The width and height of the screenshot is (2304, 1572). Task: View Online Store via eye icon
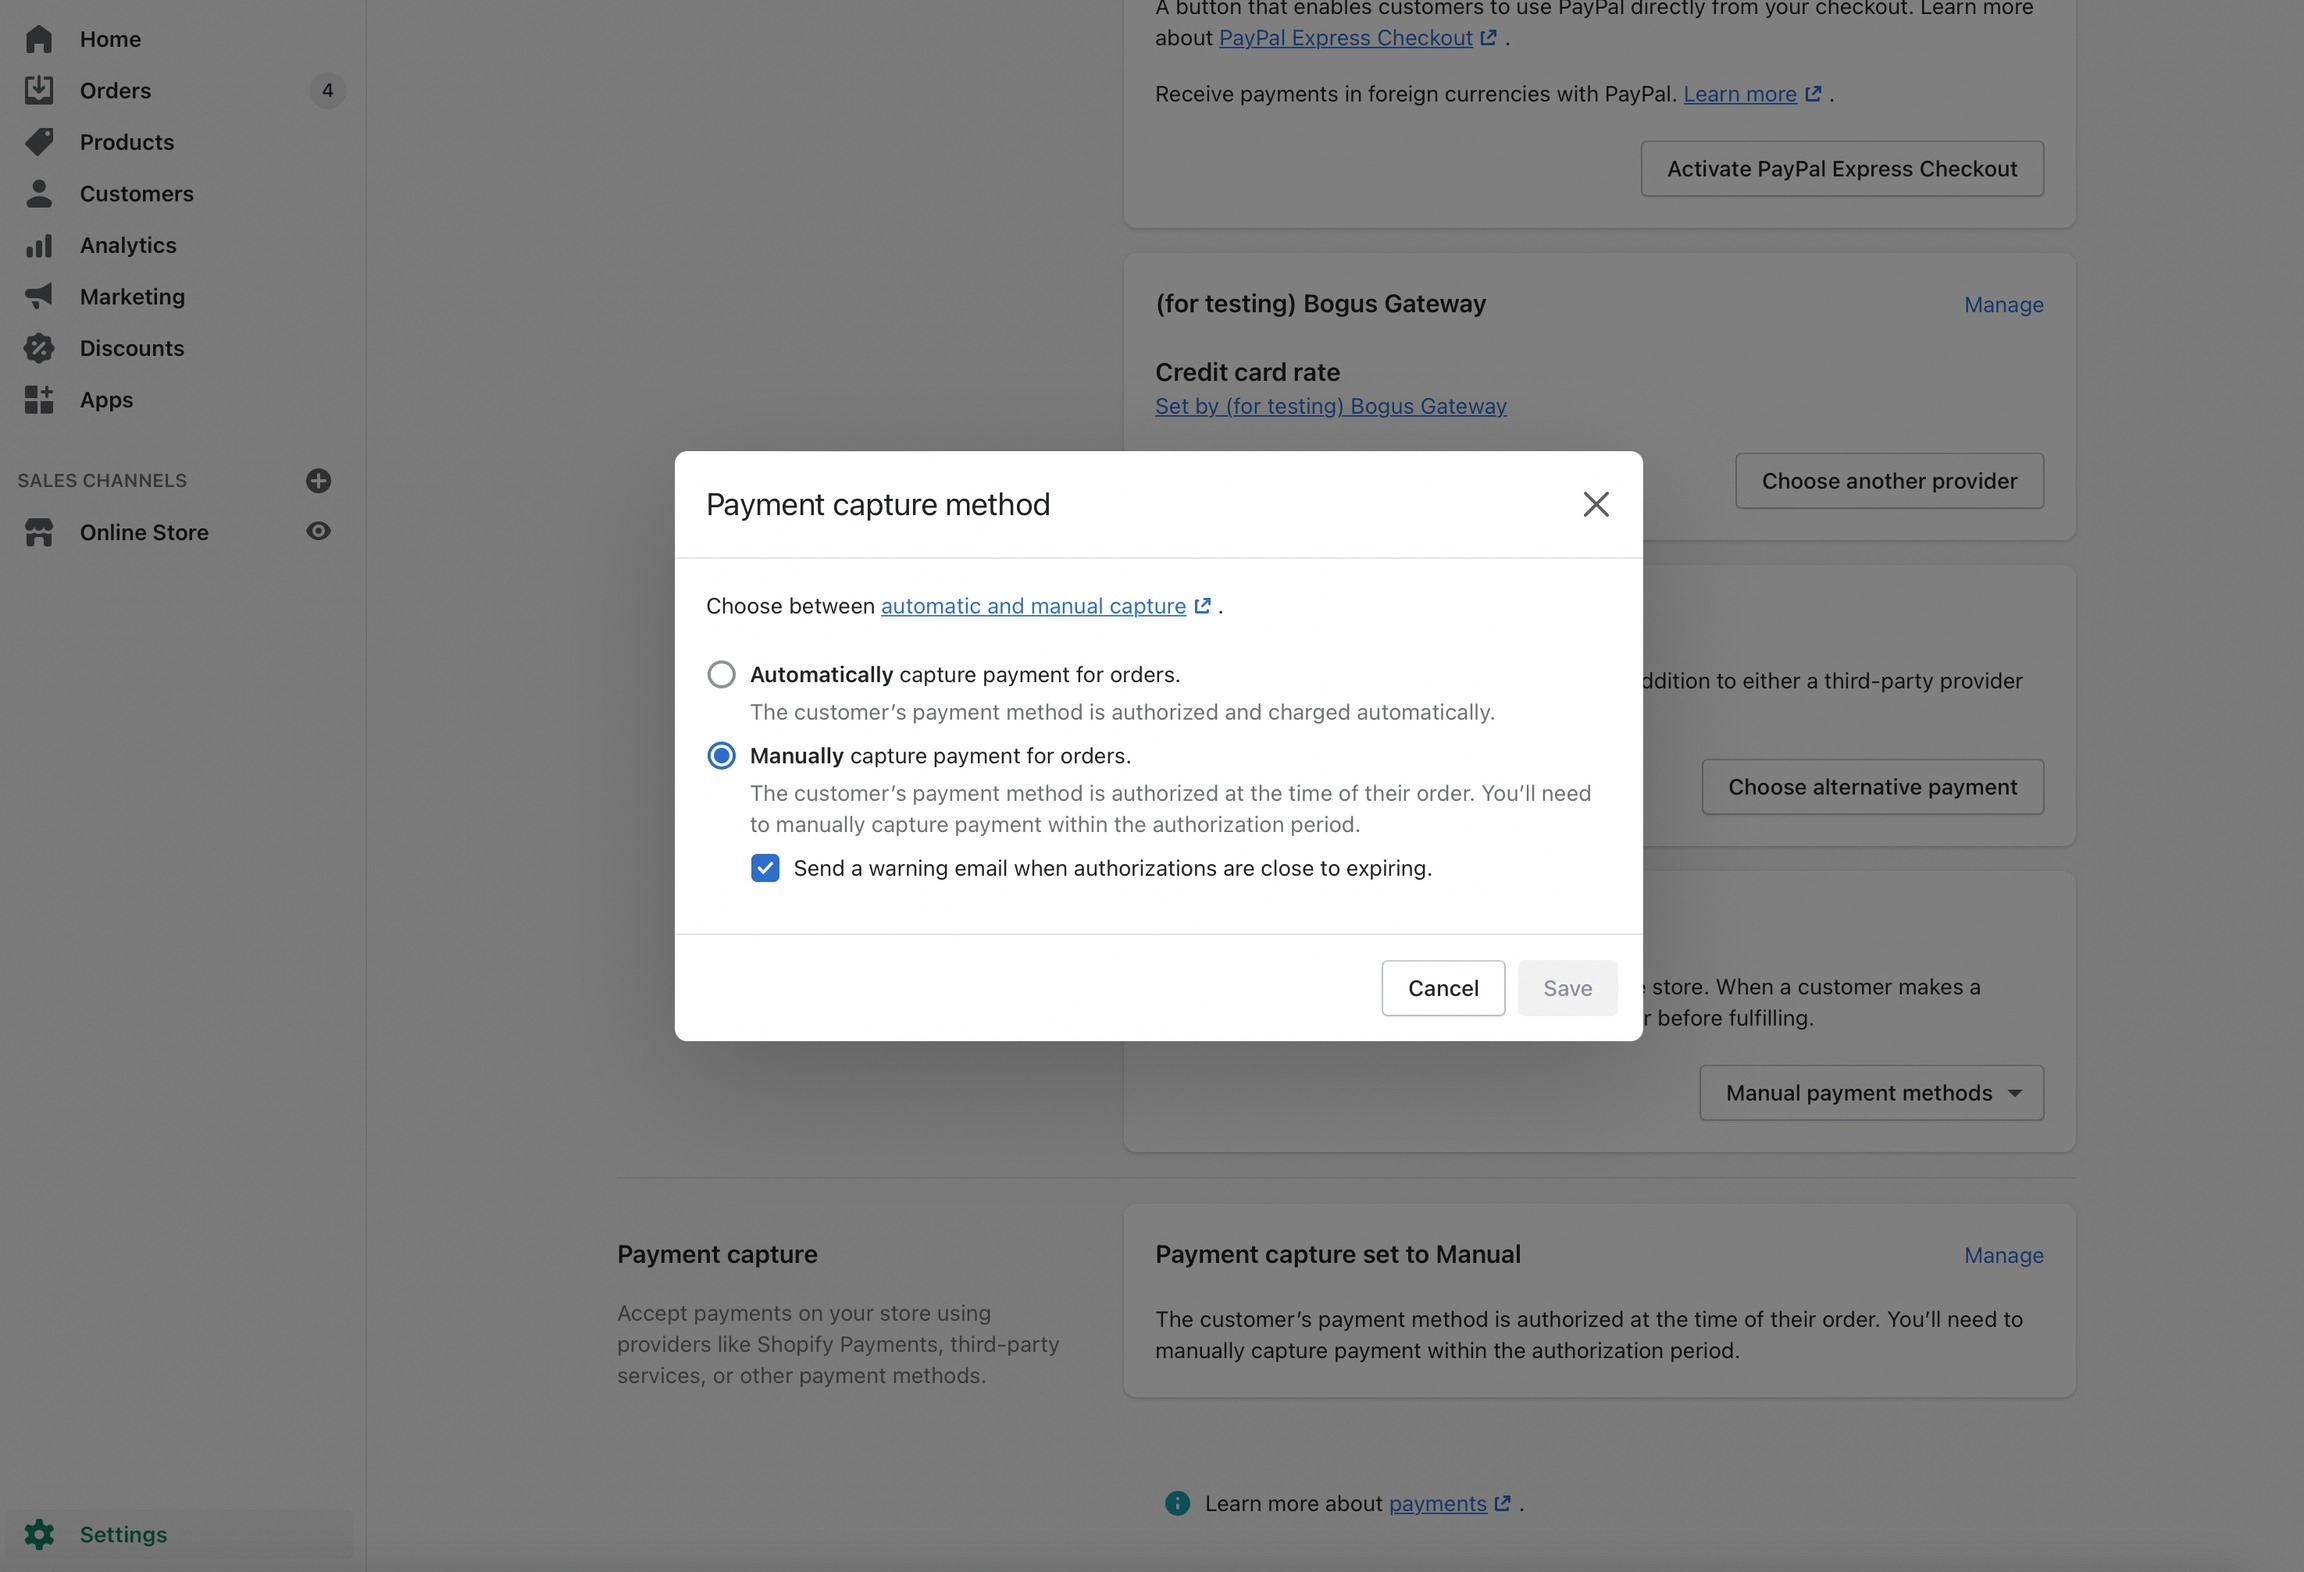pos(318,531)
